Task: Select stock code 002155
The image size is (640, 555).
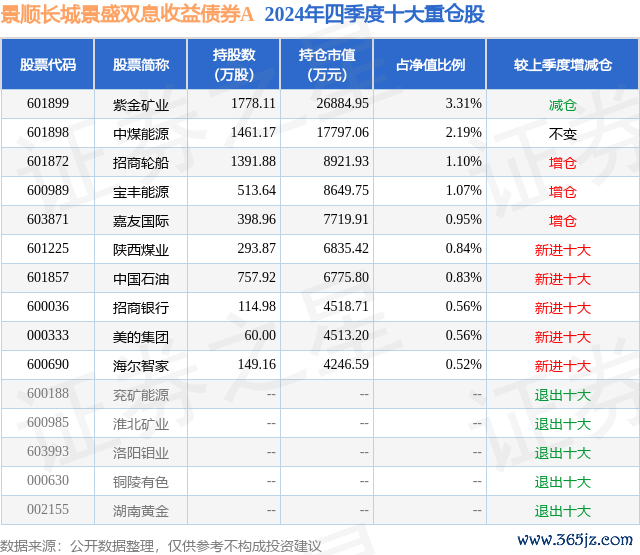Action: click(x=48, y=509)
